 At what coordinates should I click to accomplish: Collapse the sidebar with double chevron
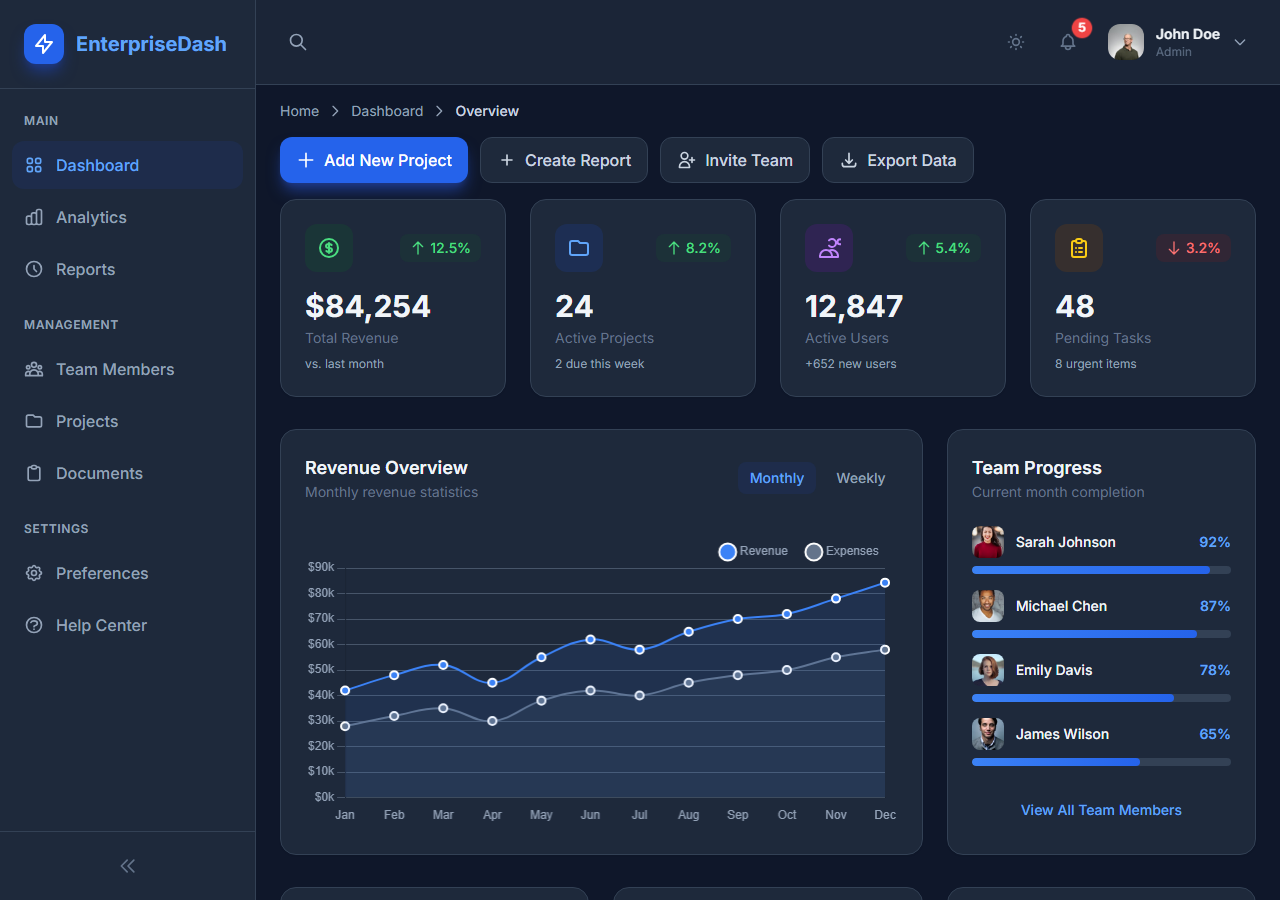tap(128, 866)
